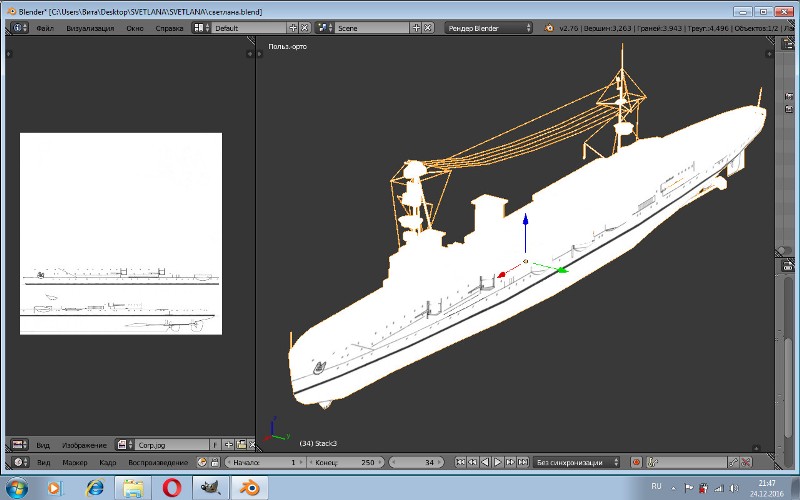The width and height of the screenshot is (800, 500).
Task: Jump to the timeline's last frame
Action: [522, 462]
